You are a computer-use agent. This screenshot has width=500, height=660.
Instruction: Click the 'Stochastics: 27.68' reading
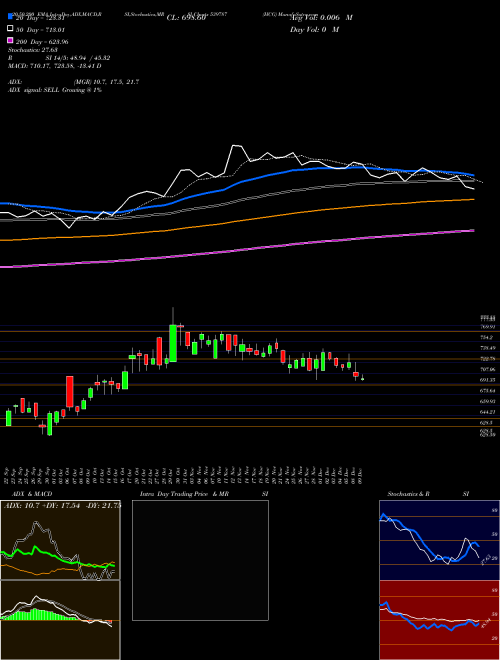33,50
